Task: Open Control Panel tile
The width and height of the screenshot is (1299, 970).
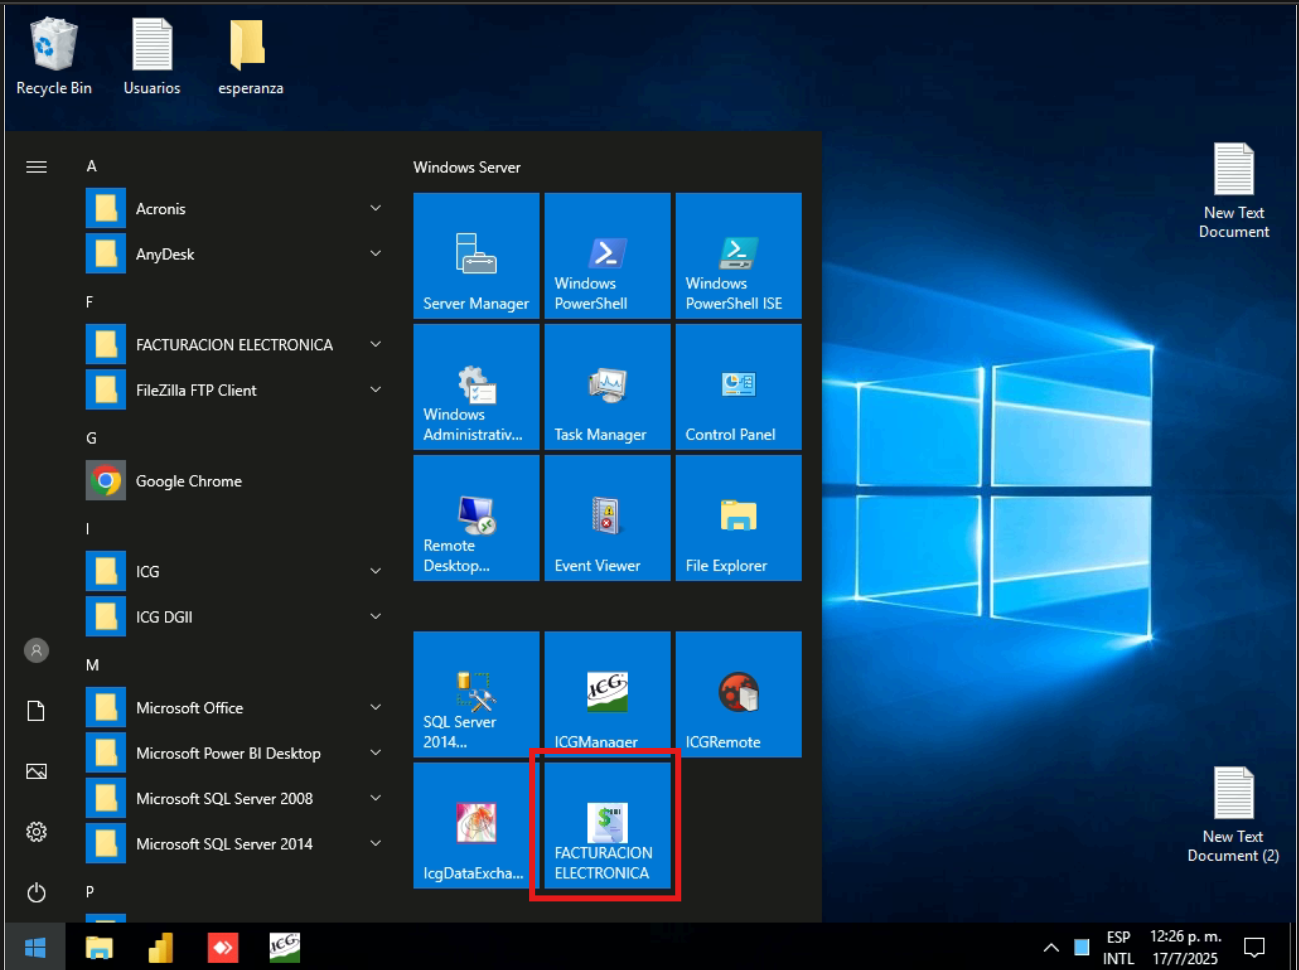Action: 738,387
